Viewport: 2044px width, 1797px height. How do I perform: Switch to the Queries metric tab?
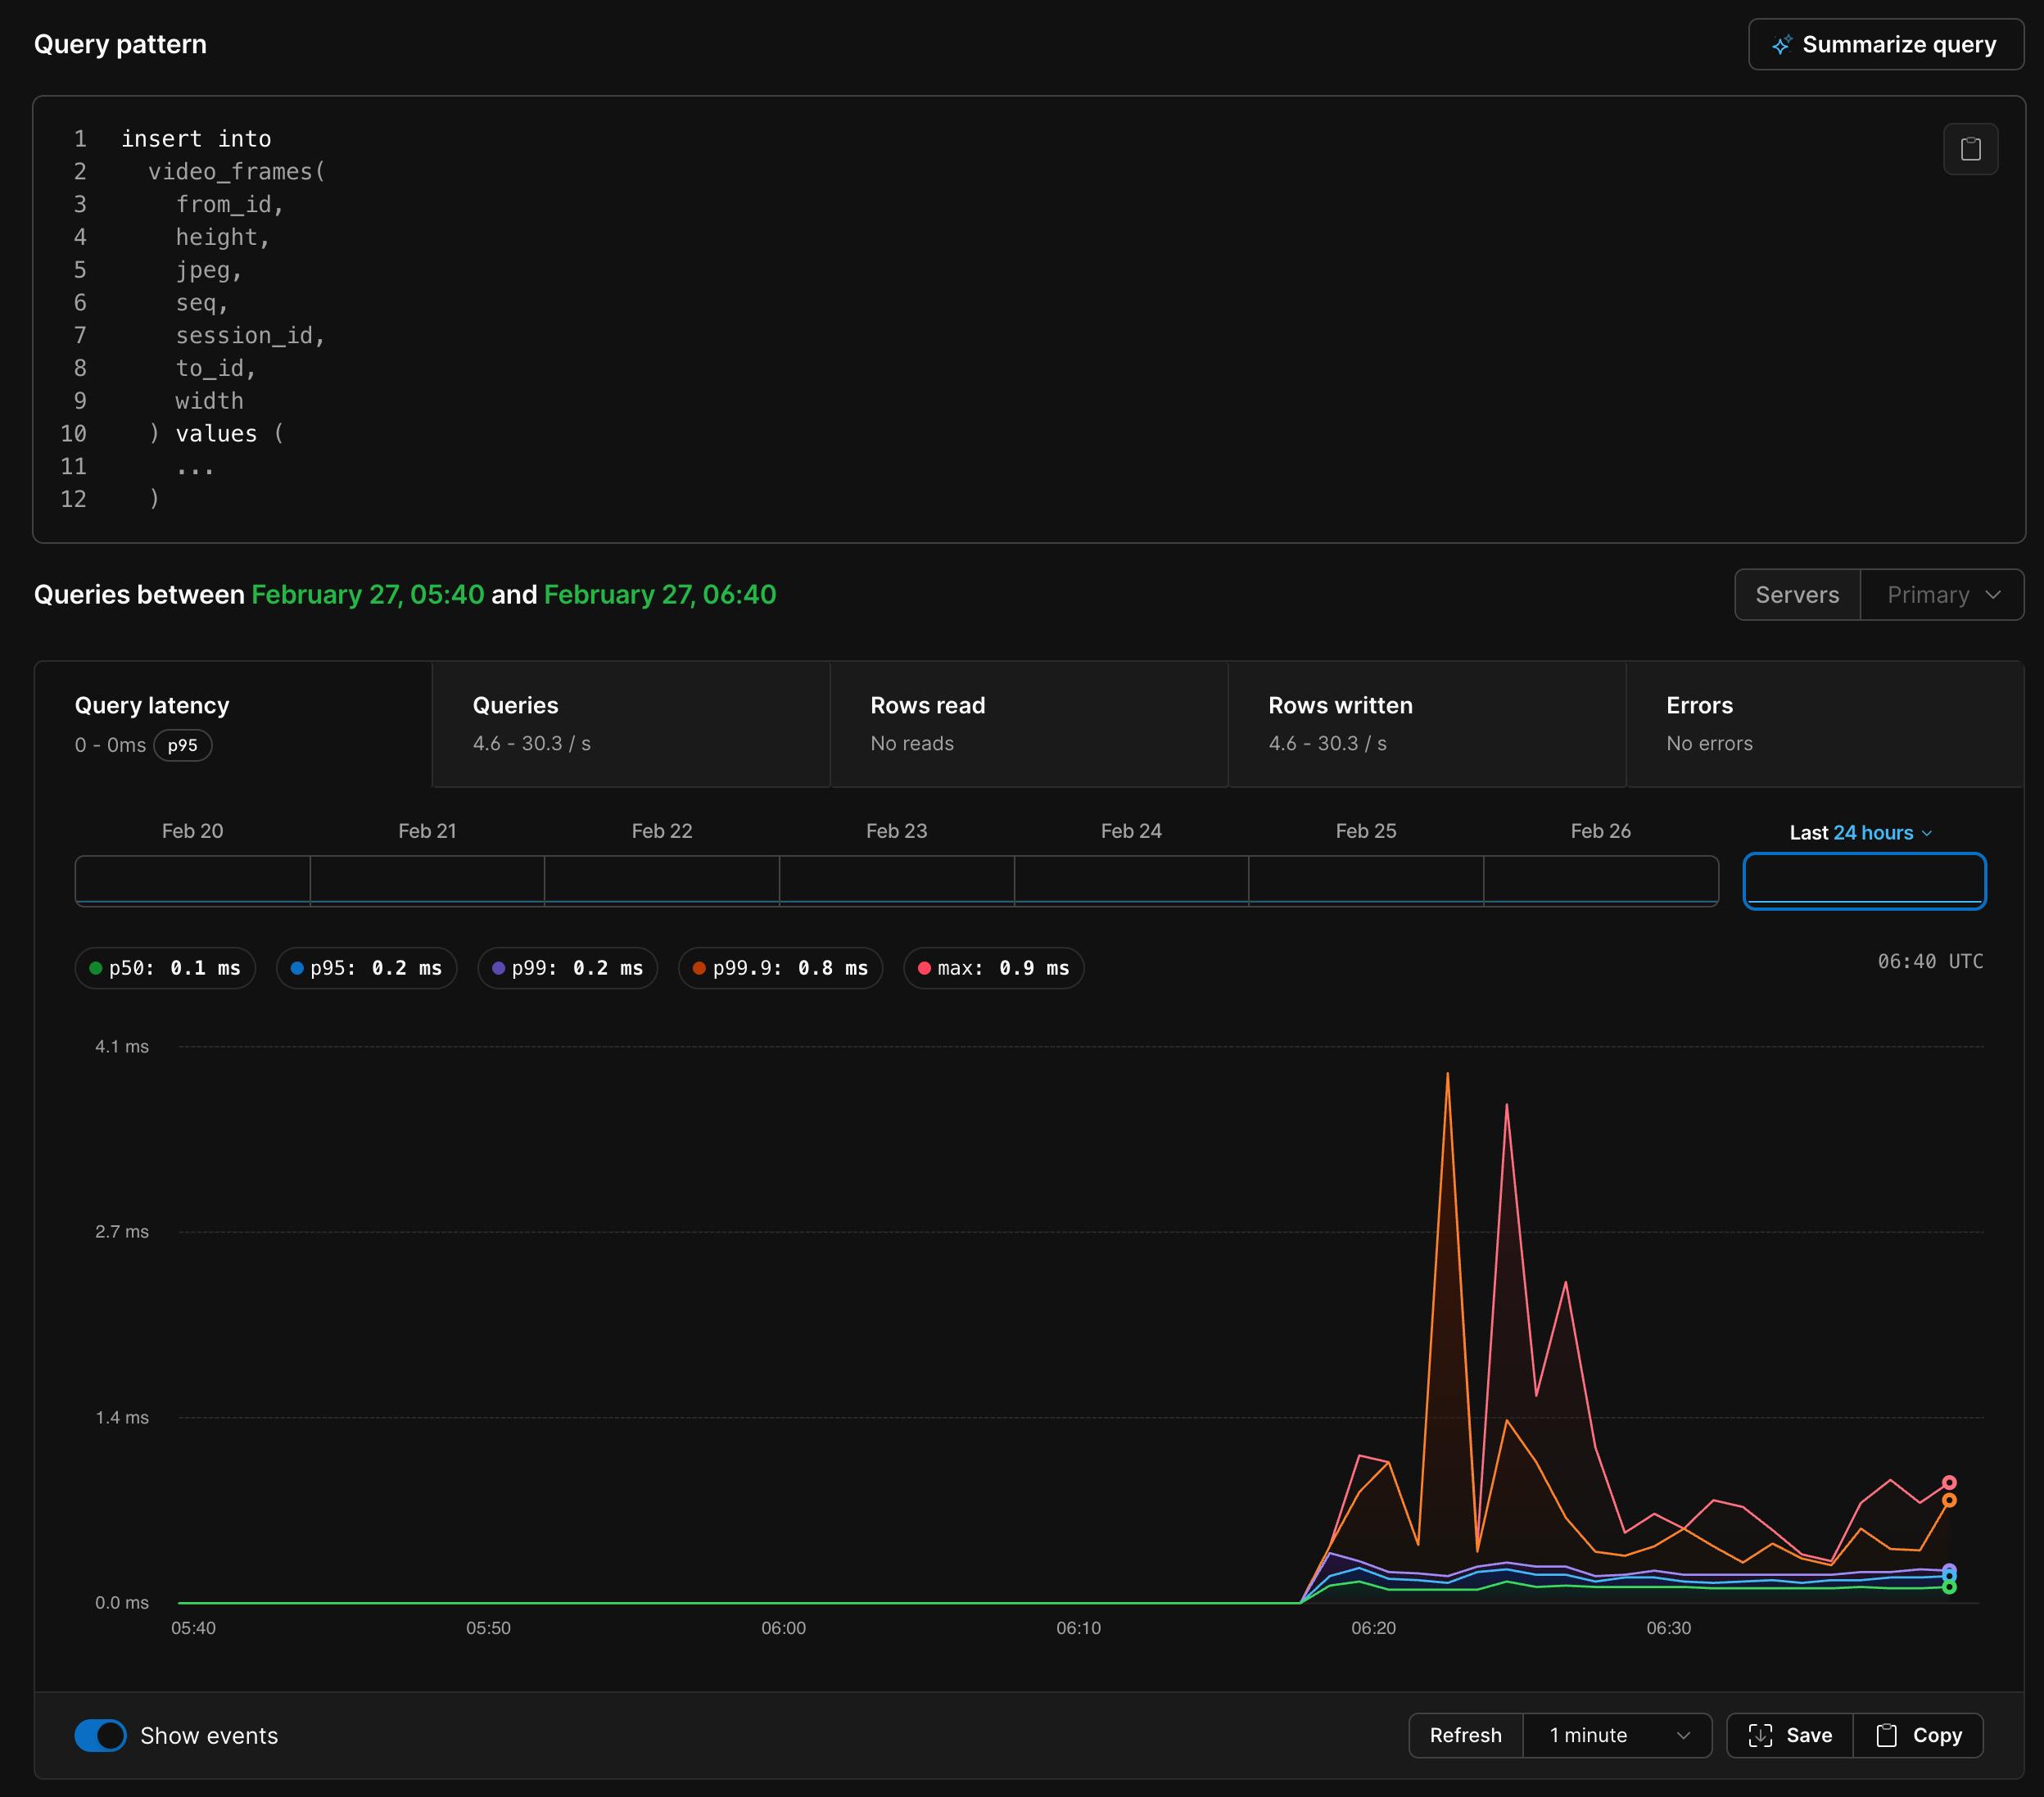pyautogui.click(x=630, y=724)
